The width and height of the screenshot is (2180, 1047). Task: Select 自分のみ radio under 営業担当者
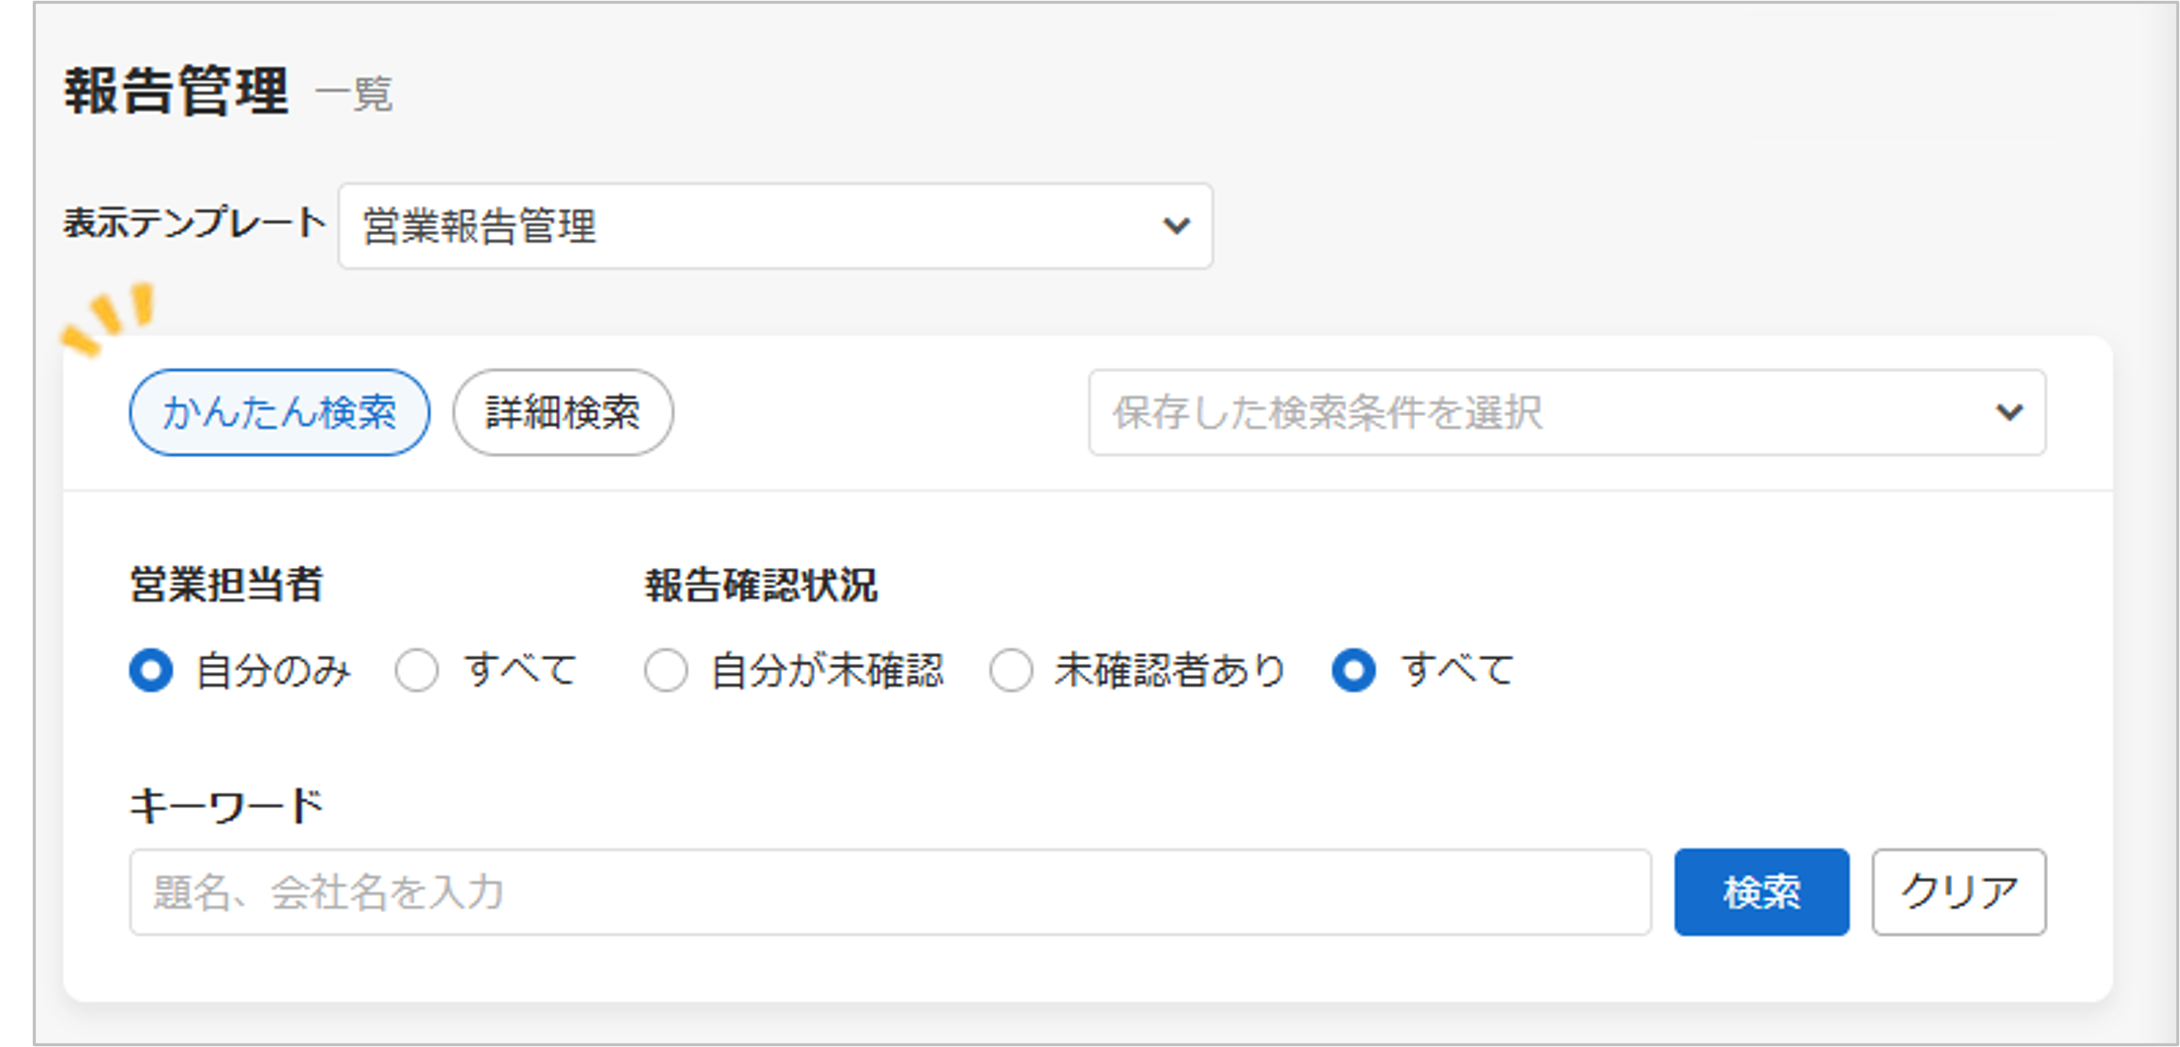click(152, 670)
